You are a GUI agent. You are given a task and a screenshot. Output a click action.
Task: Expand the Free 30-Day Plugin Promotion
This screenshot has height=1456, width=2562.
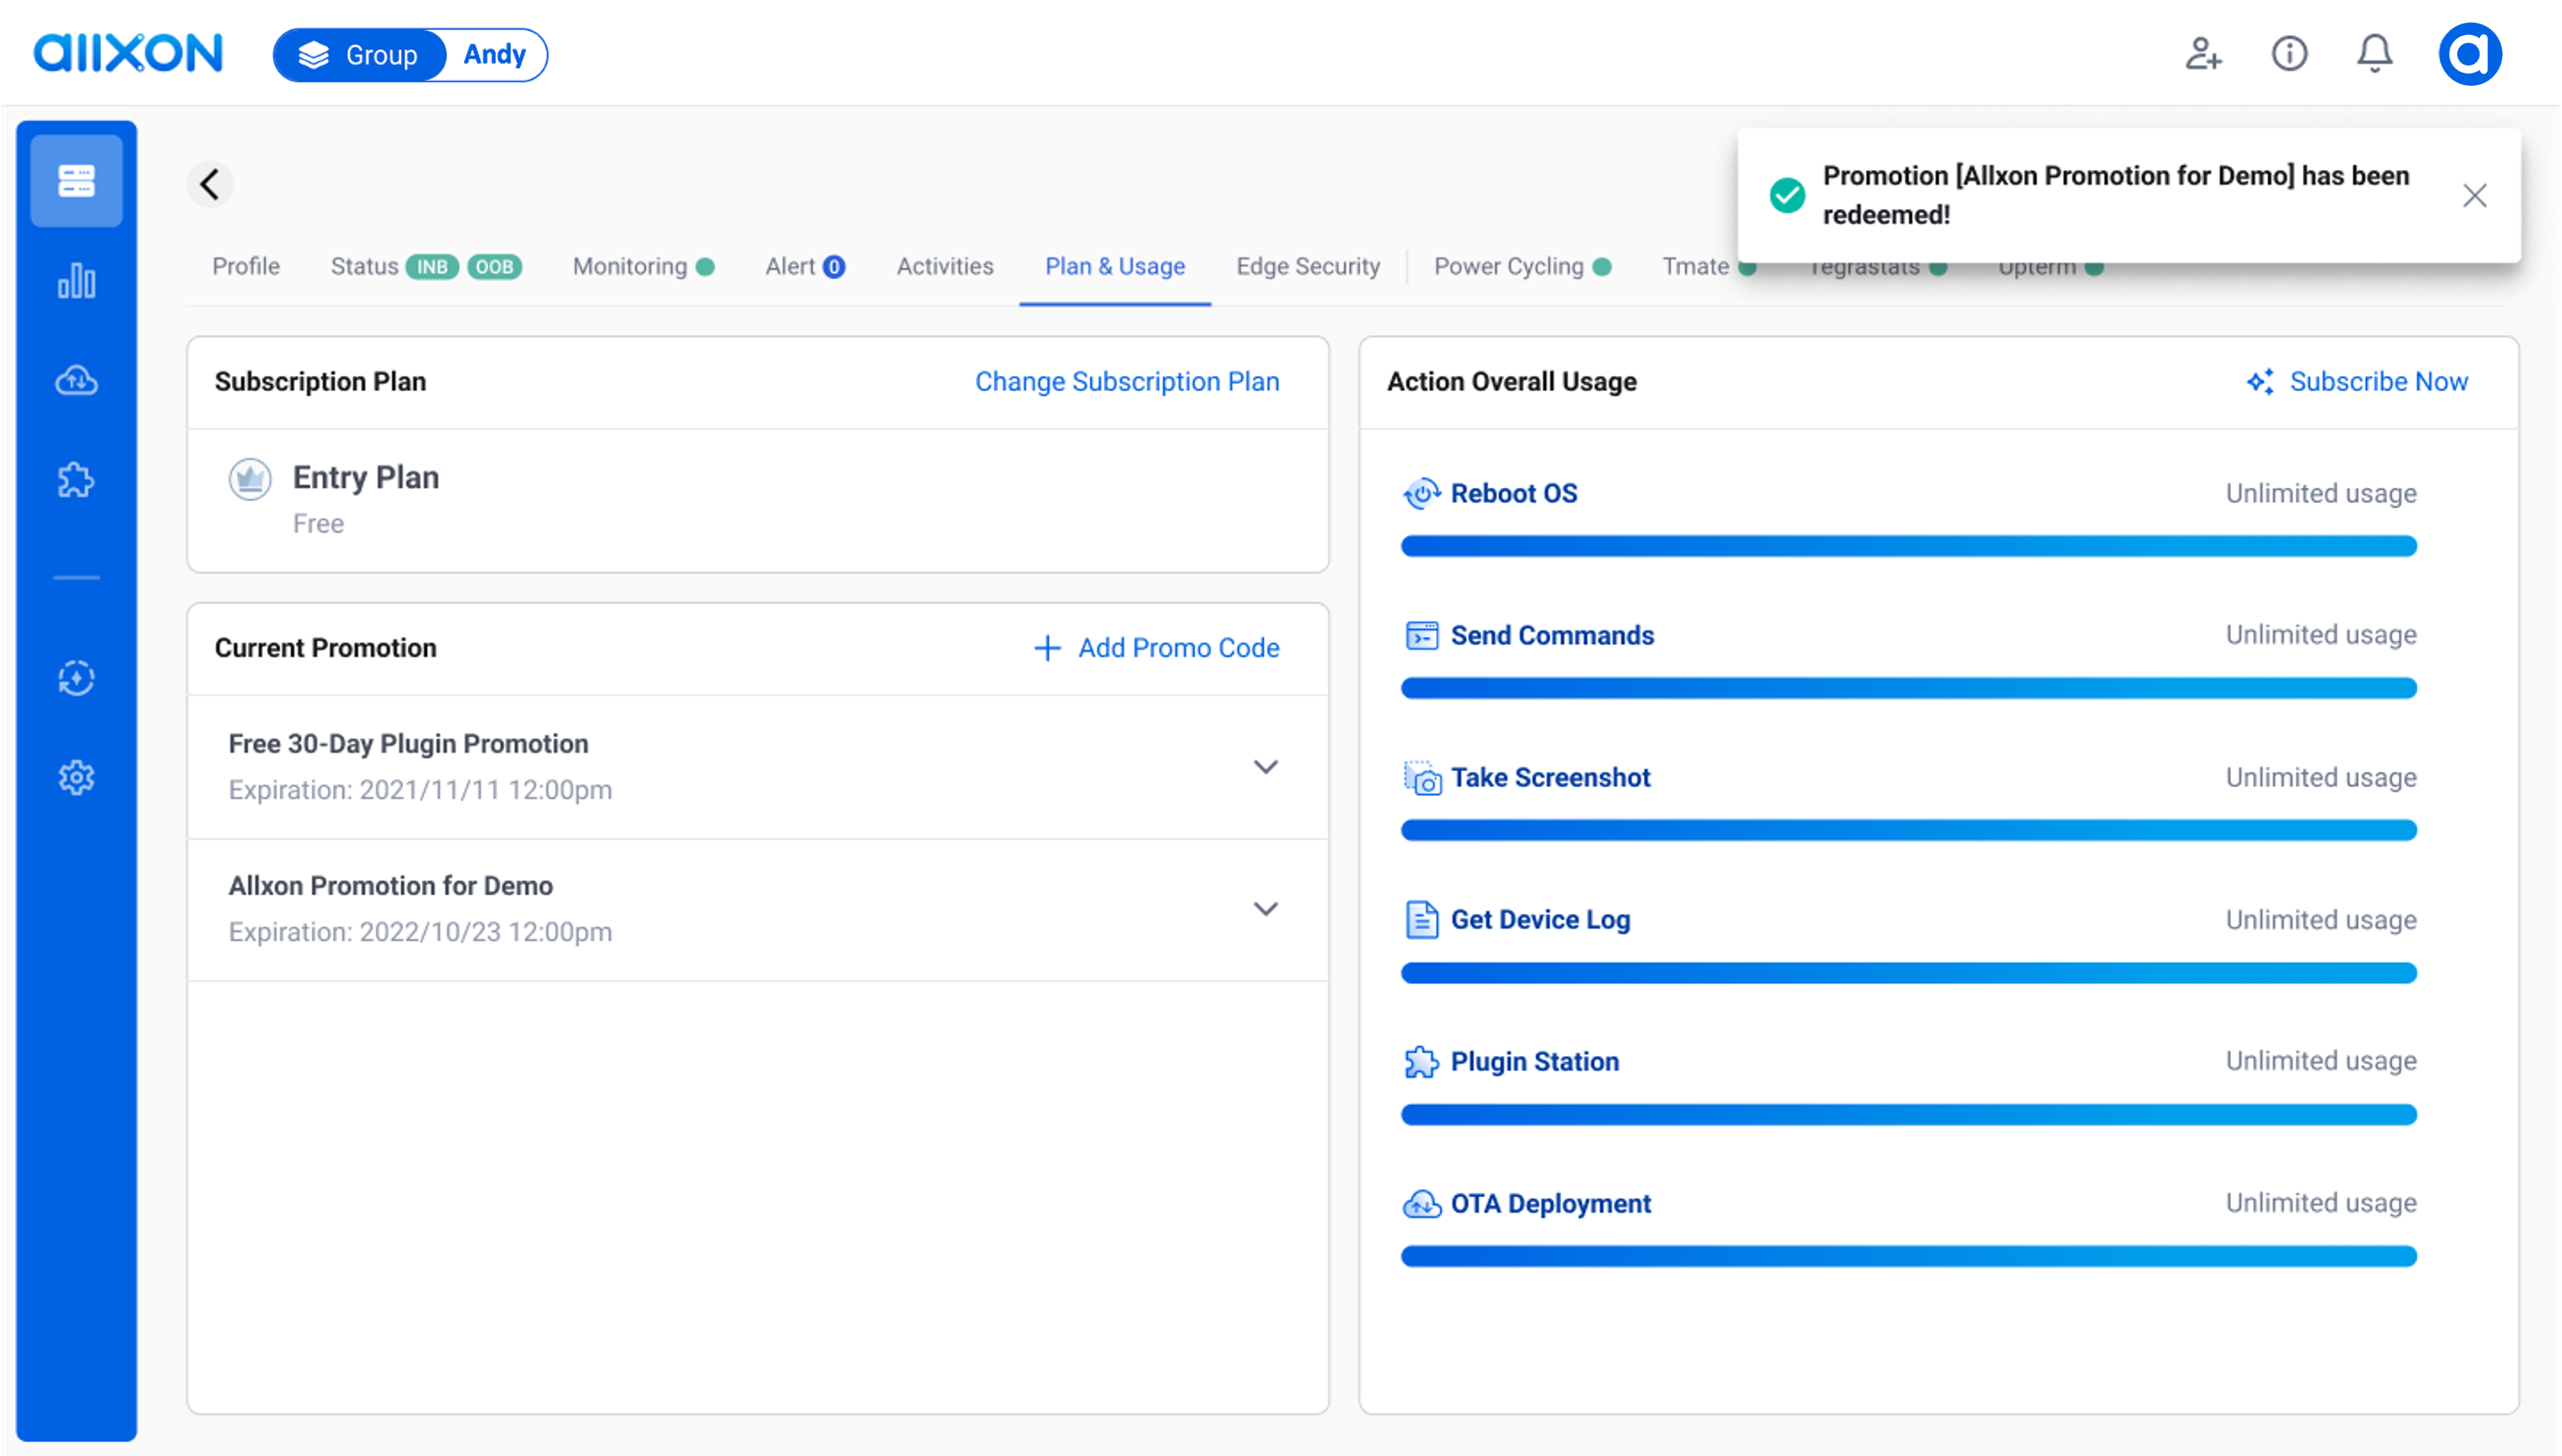(x=1266, y=767)
